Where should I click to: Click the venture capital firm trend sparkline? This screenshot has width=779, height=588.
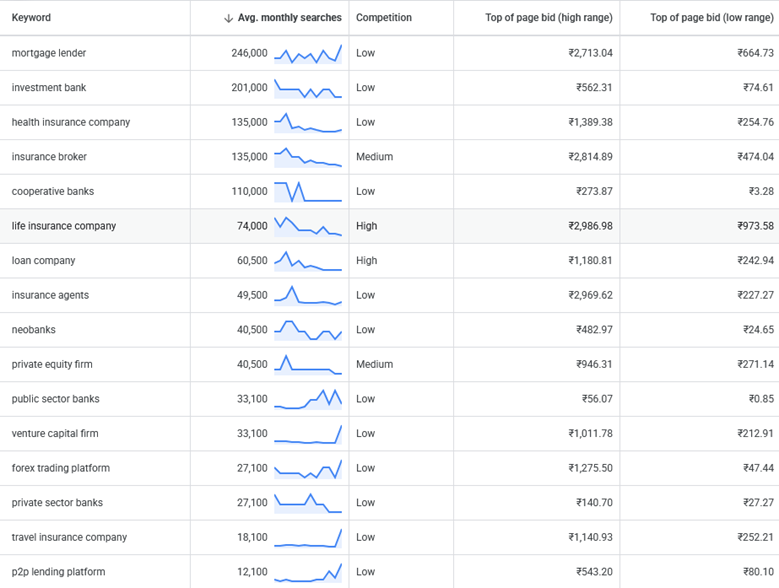[x=308, y=434]
